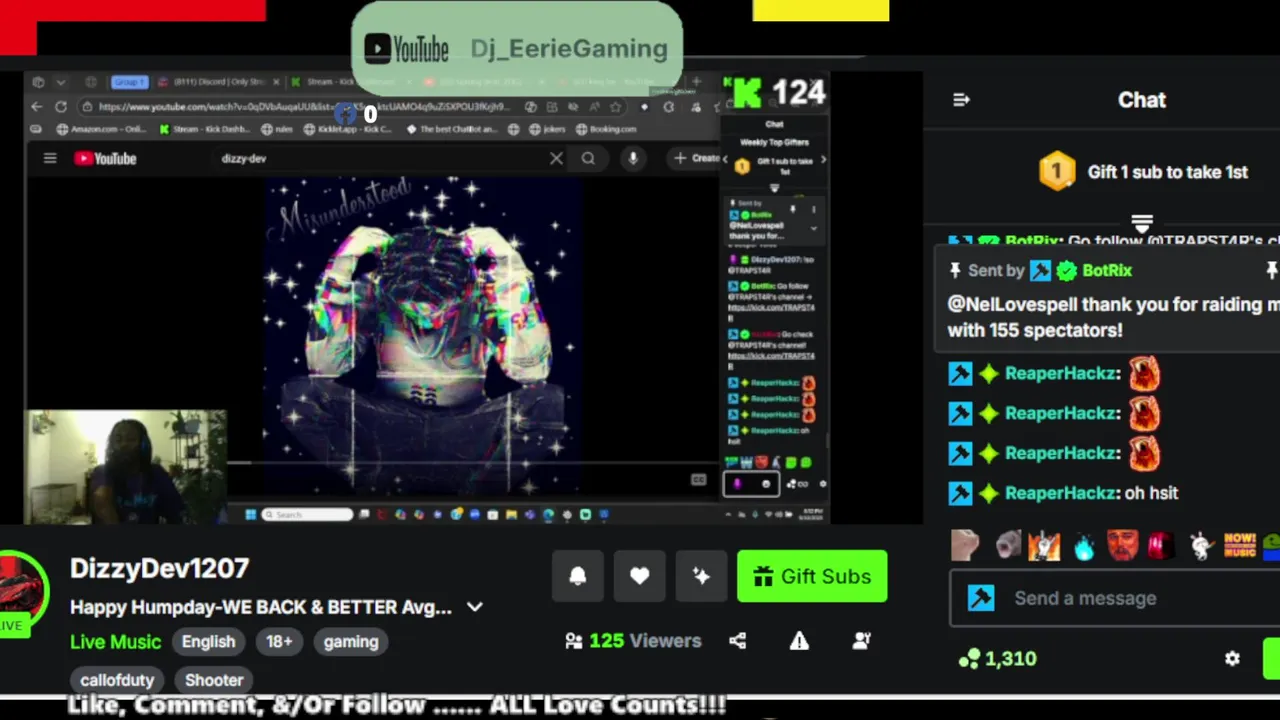Click the hammer moderator icon in message box

tap(981, 598)
